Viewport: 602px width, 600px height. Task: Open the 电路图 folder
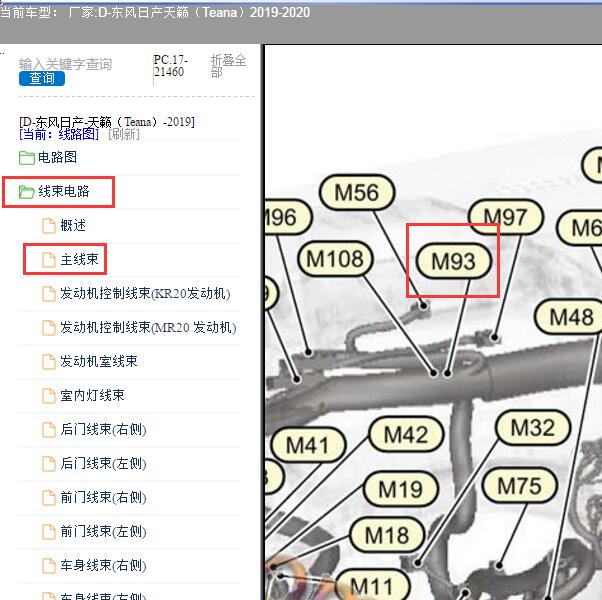click(57, 157)
